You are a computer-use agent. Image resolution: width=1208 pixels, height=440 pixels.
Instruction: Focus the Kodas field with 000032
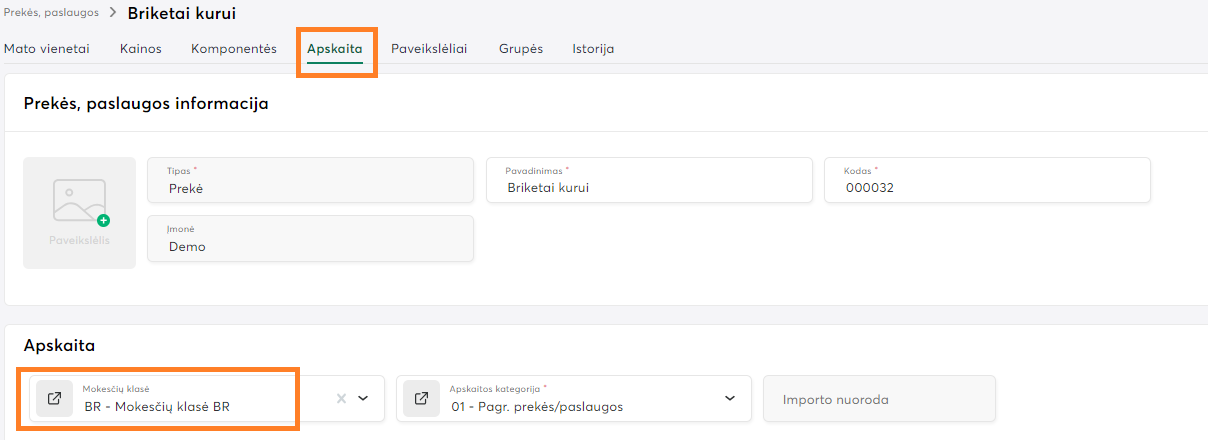(x=987, y=180)
